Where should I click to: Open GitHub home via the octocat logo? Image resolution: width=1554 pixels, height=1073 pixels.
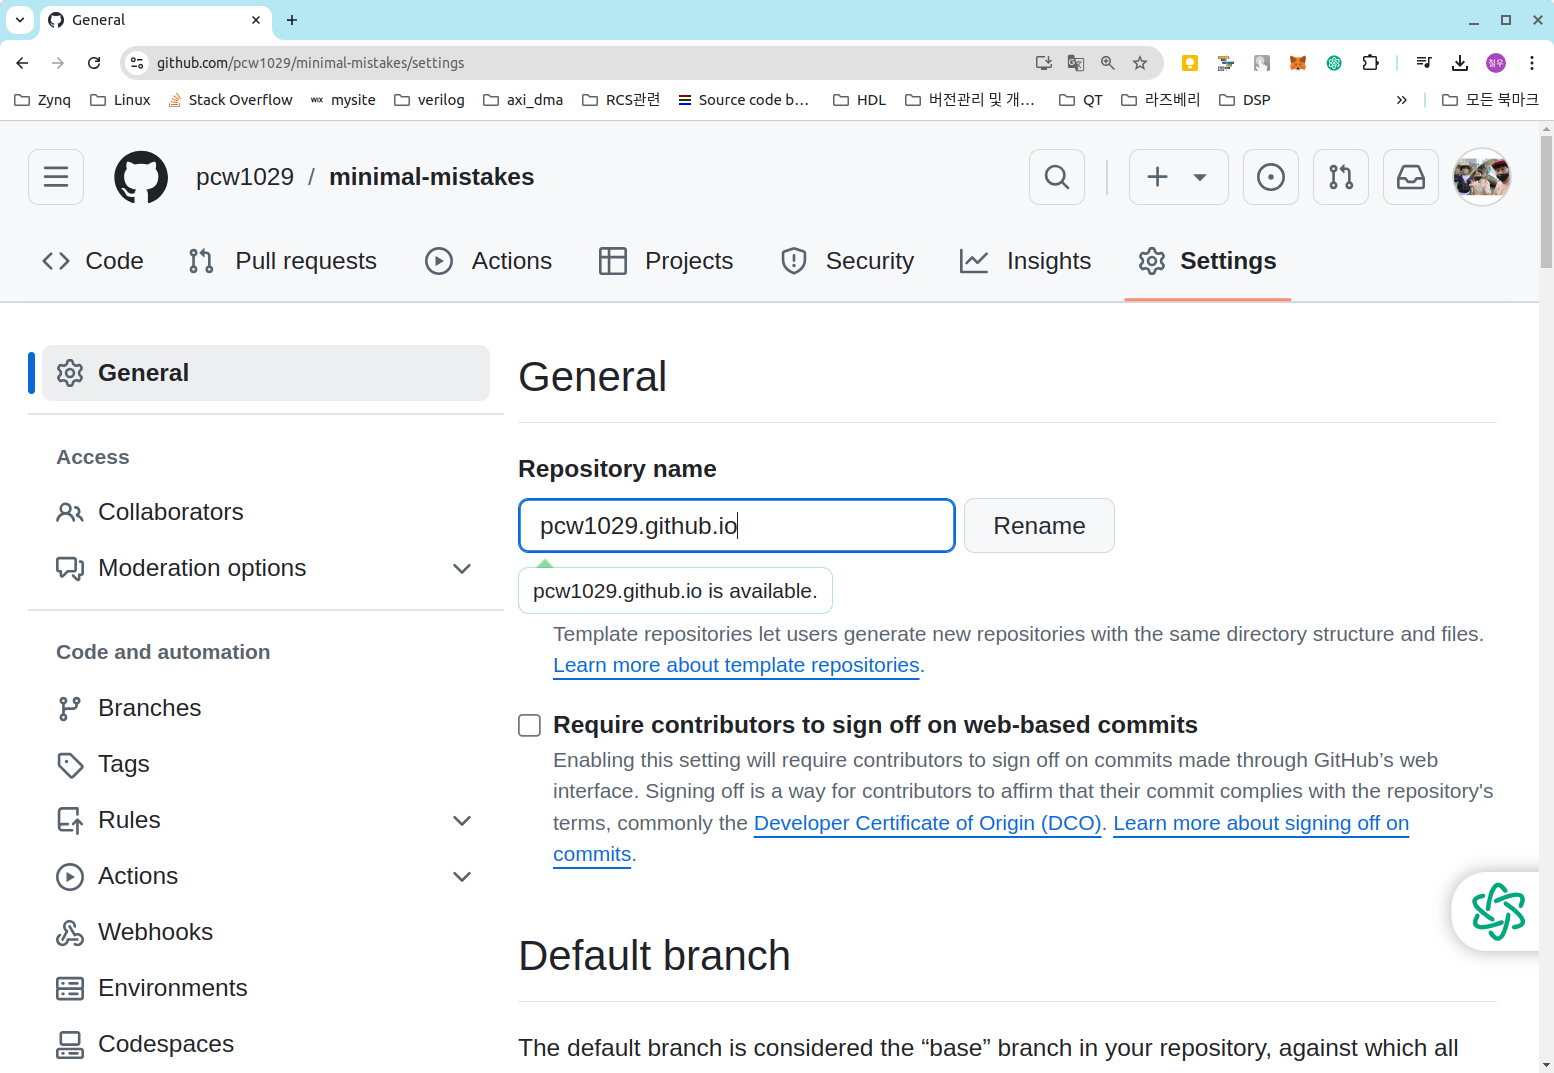click(x=140, y=177)
